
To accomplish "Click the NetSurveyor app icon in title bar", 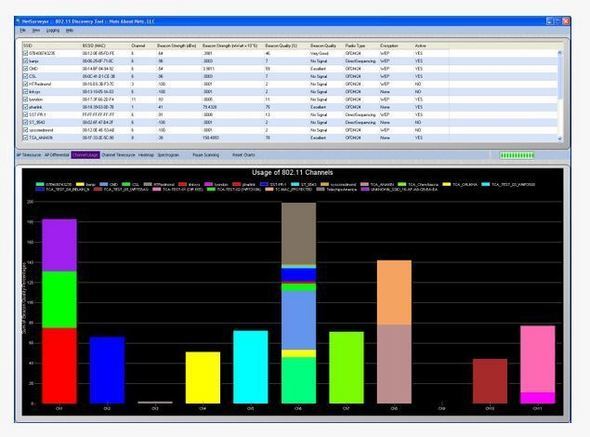I will pos(18,21).
